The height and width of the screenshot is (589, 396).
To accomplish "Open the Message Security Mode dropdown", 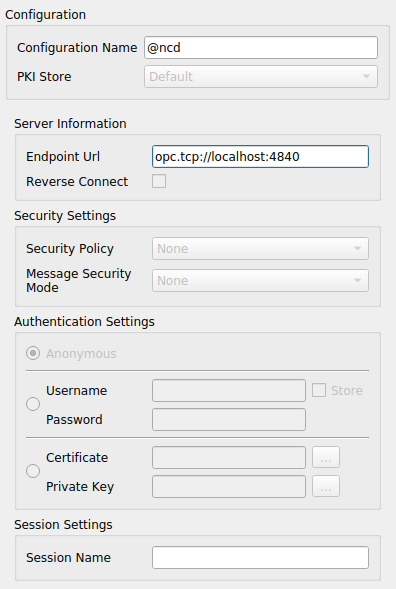I will [x=260, y=280].
